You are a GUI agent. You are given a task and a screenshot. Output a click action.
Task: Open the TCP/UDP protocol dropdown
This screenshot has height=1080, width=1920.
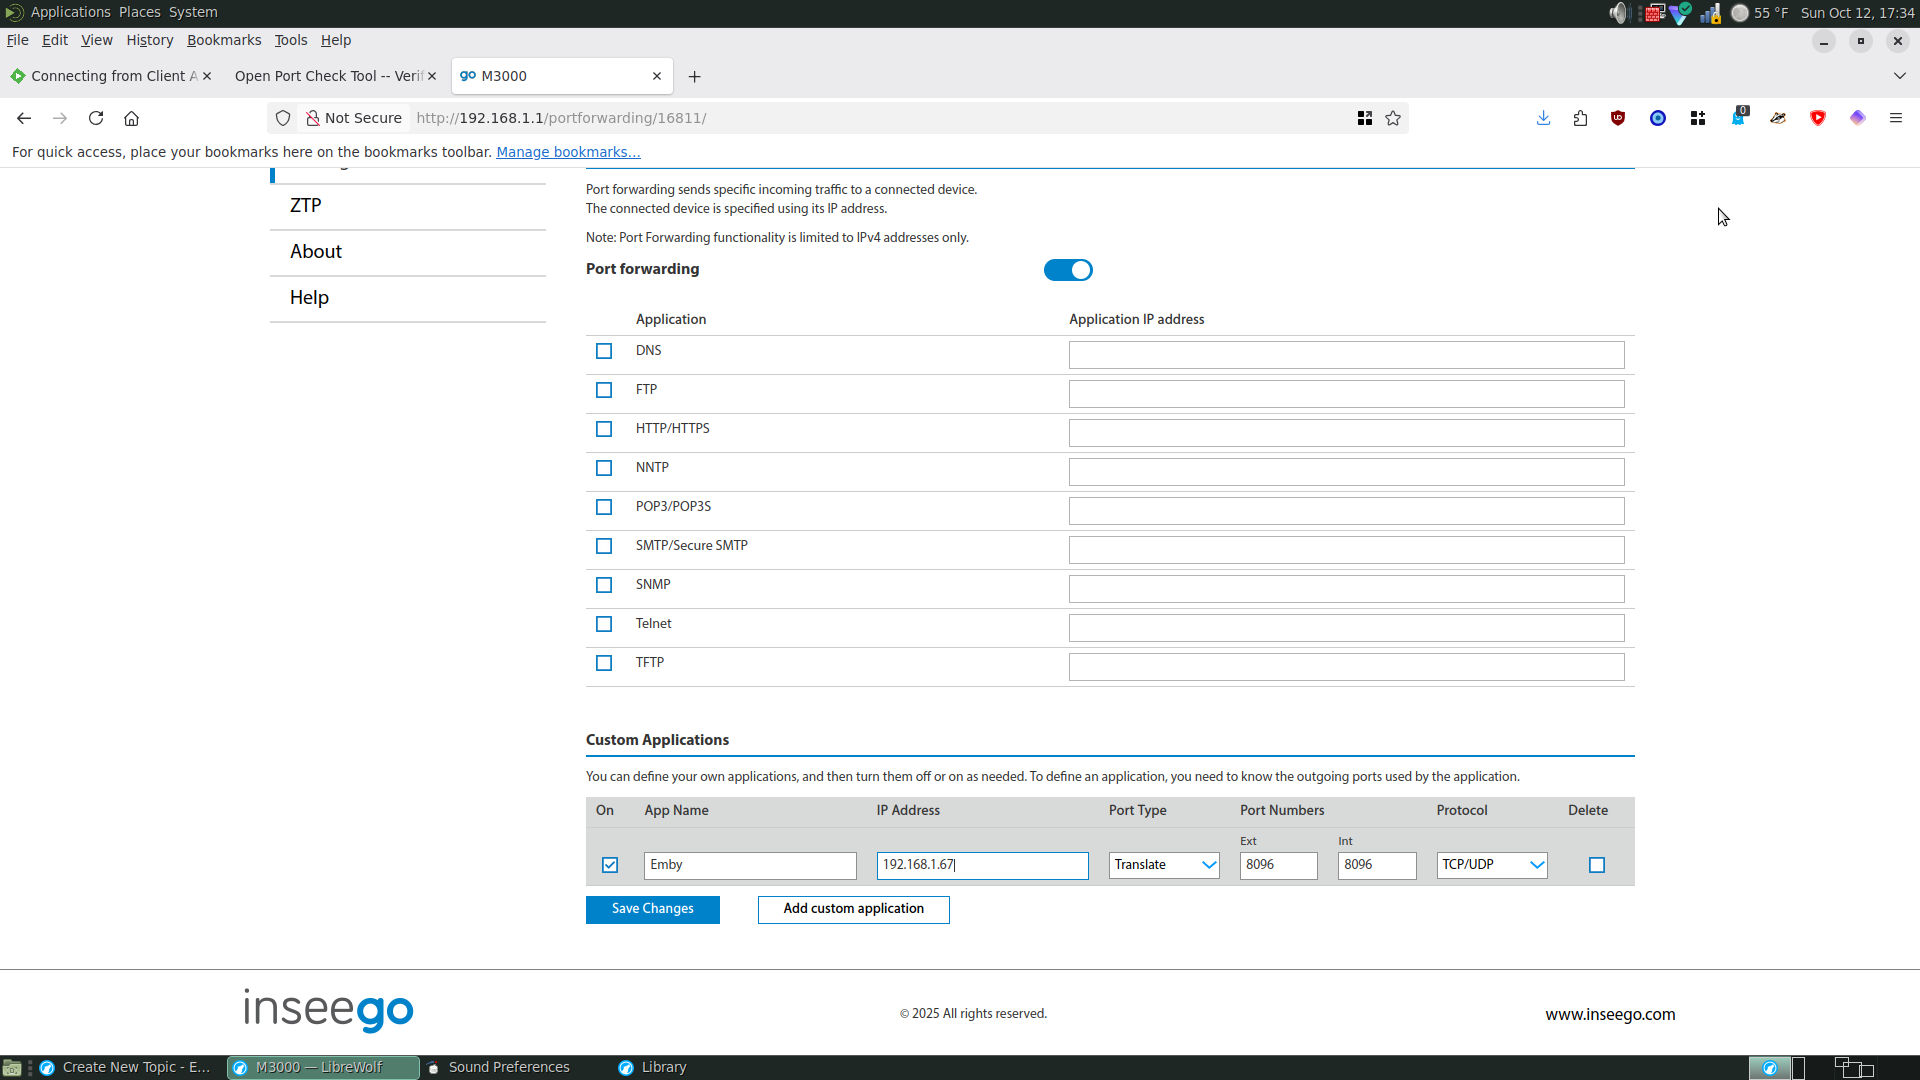point(1492,865)
